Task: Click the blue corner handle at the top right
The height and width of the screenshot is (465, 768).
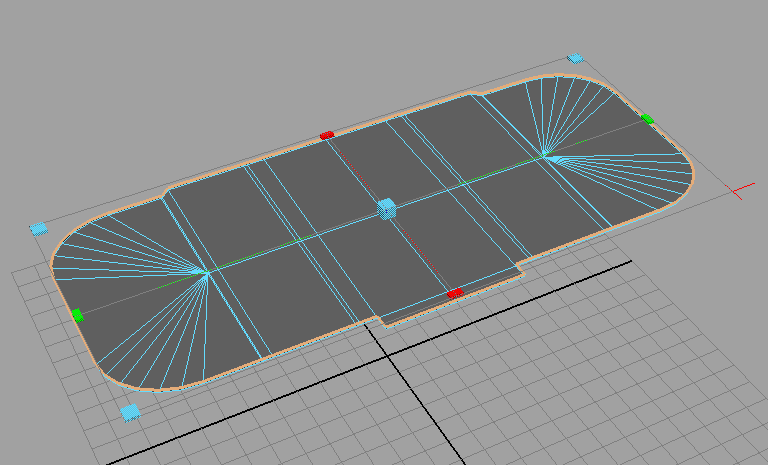Action: point(576,58)
